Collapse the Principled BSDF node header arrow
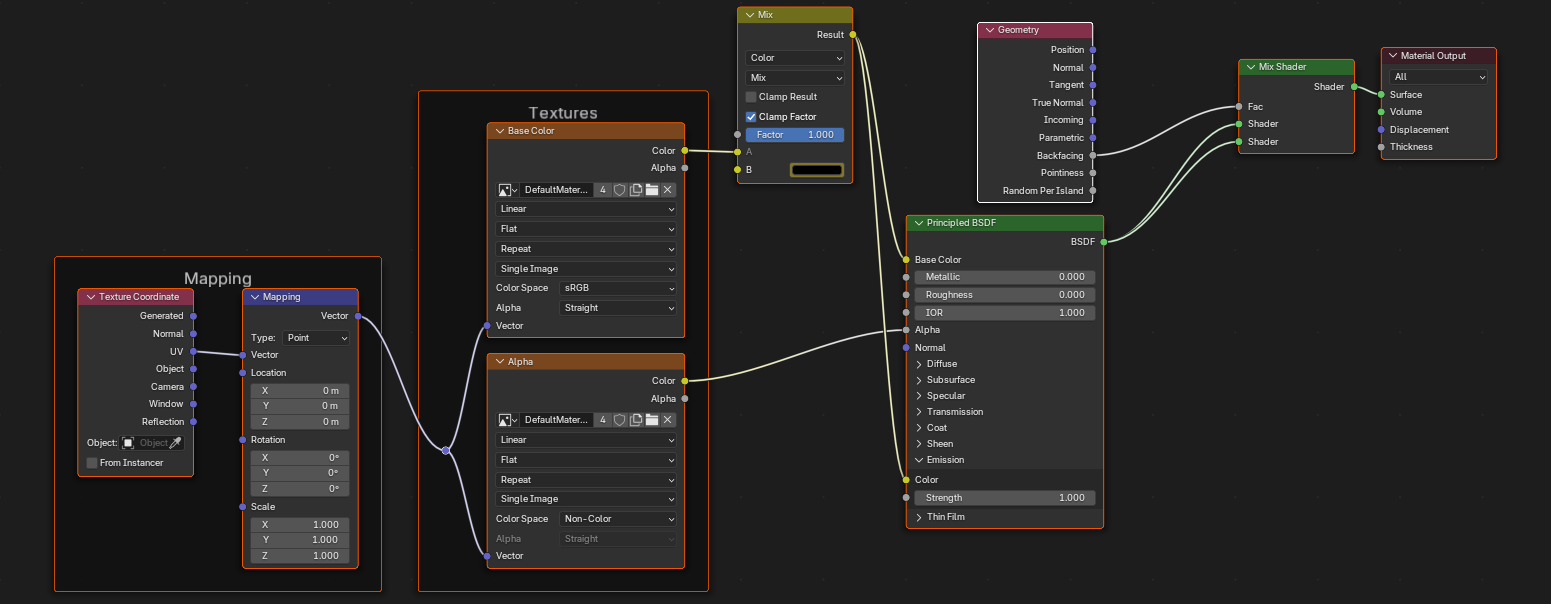Image resolution: width=1551 pixels, height=604 pixels. [x=918, y=223]
